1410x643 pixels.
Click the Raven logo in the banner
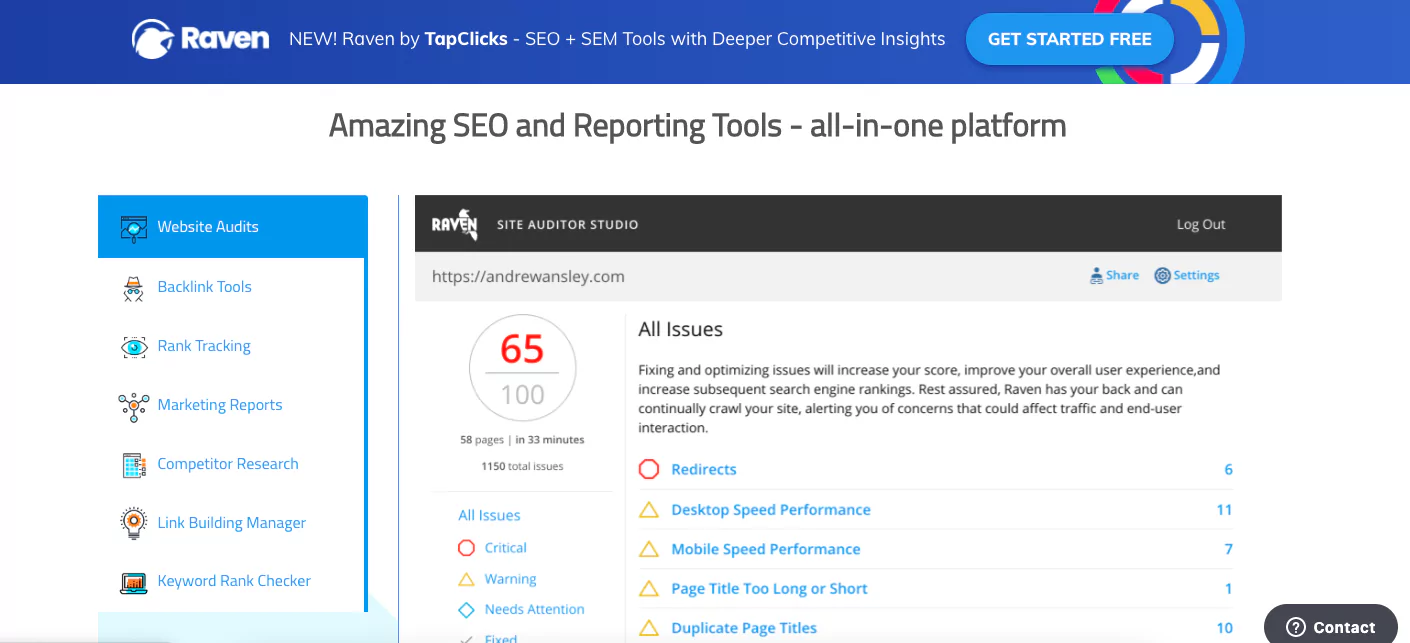(x=201, y=39)
